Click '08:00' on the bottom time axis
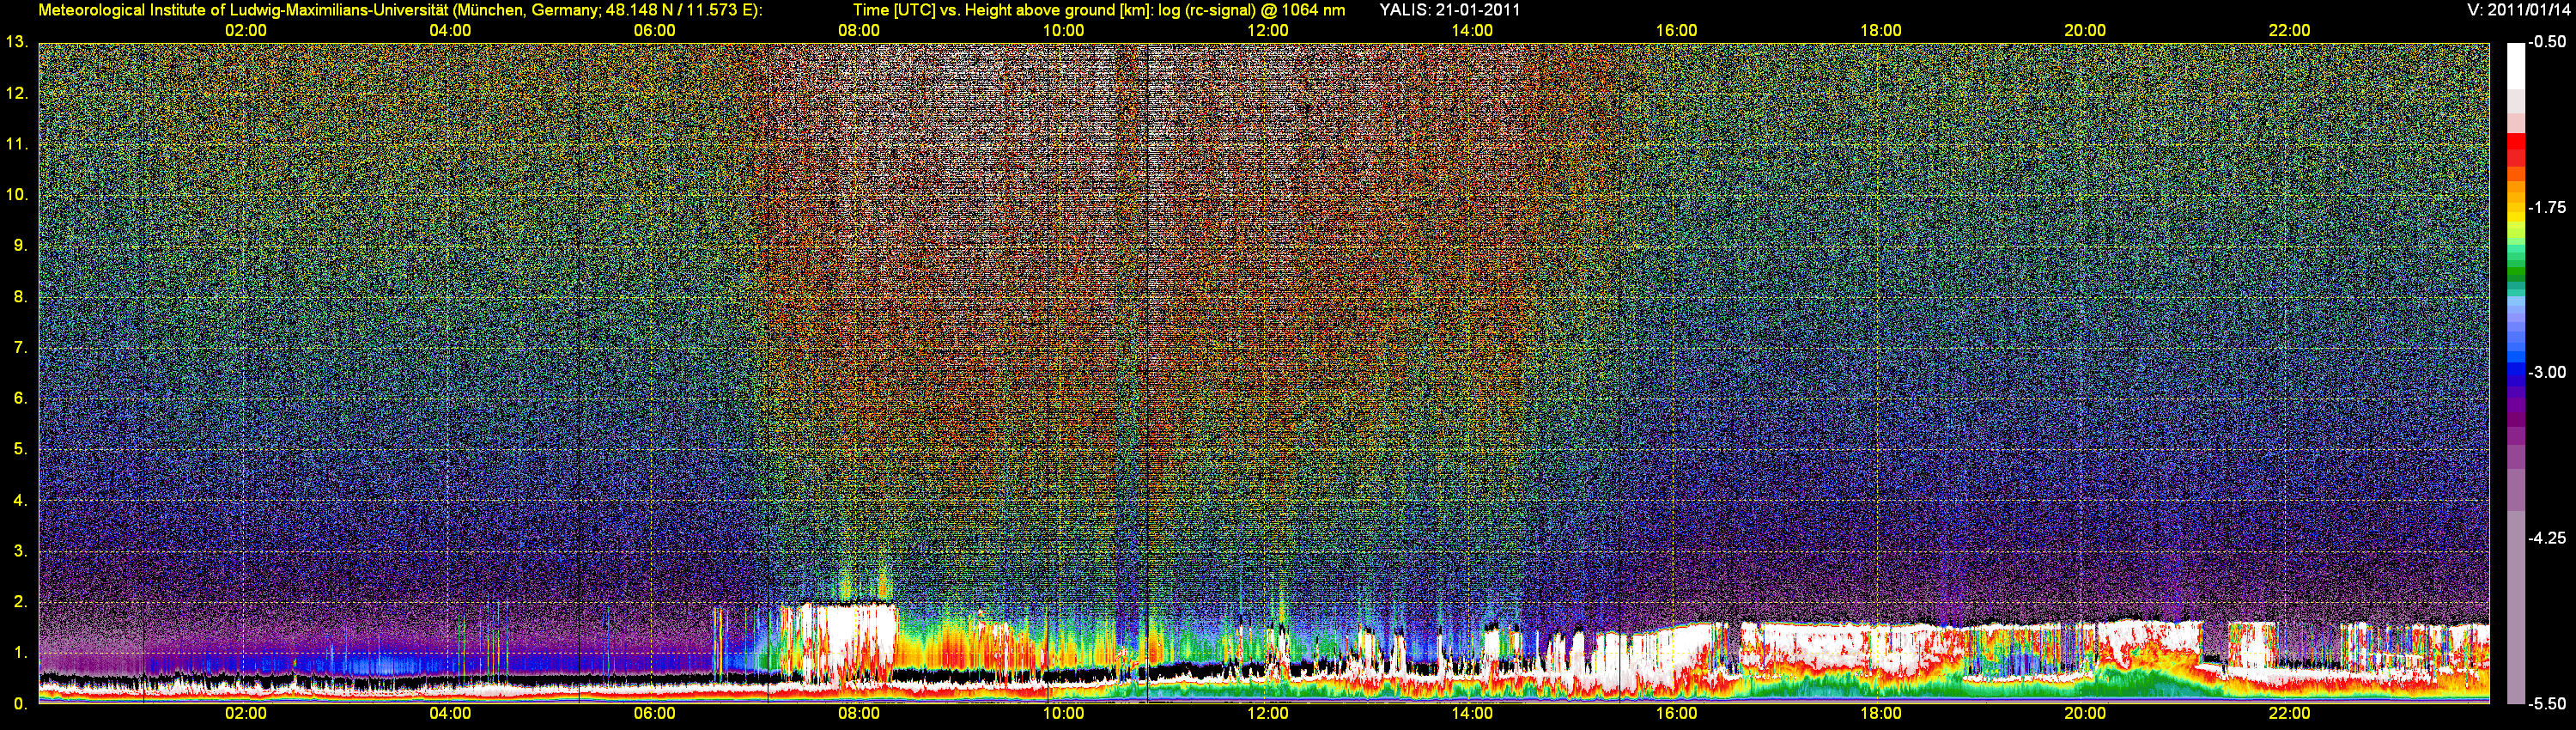Image resolution: width=2576 pixels, height=730 pixels. 859,714
